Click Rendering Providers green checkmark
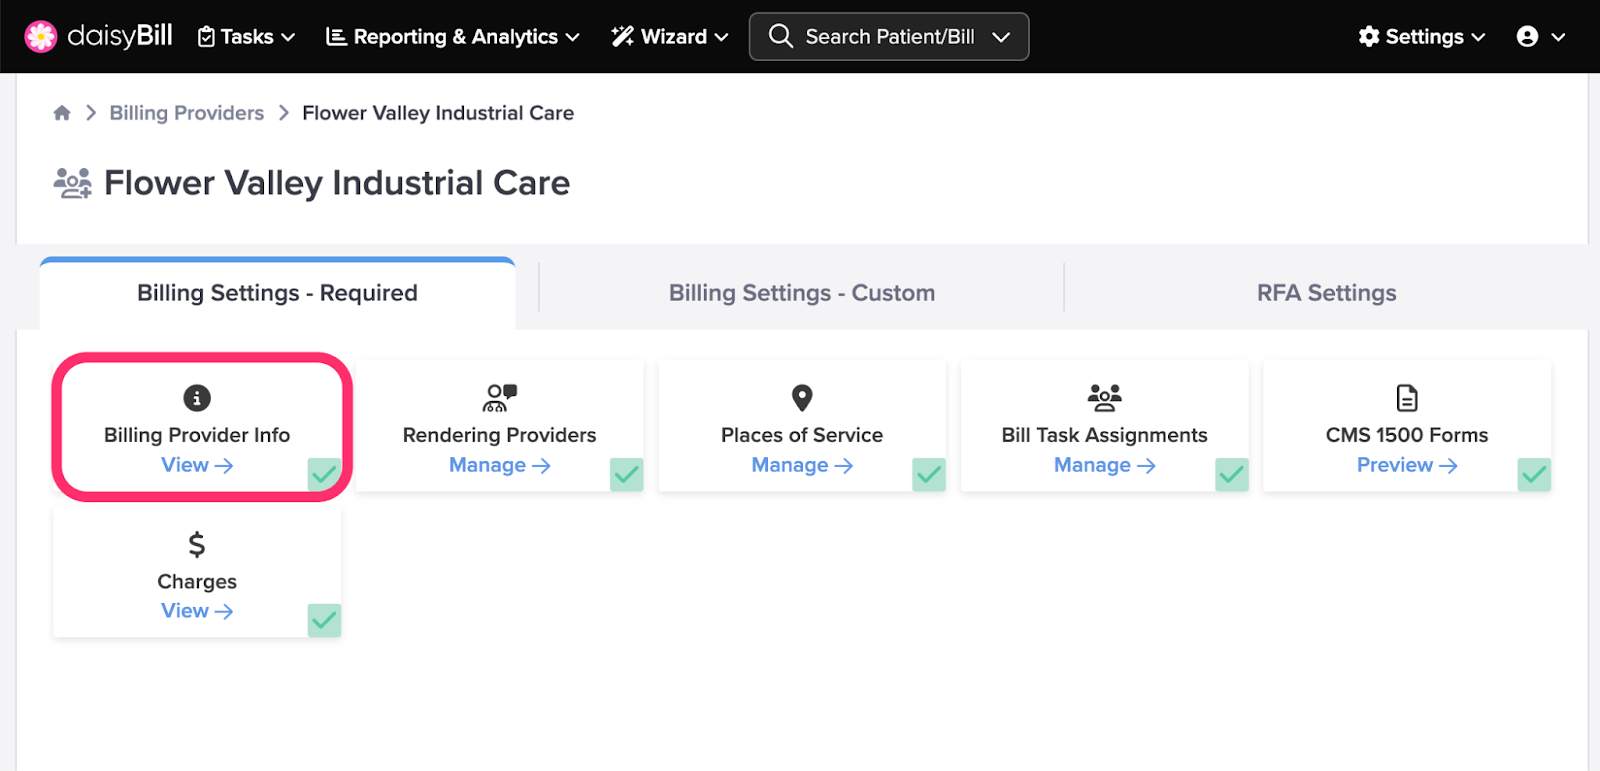This screenshot has width=1600, height=771. [627, 474]
